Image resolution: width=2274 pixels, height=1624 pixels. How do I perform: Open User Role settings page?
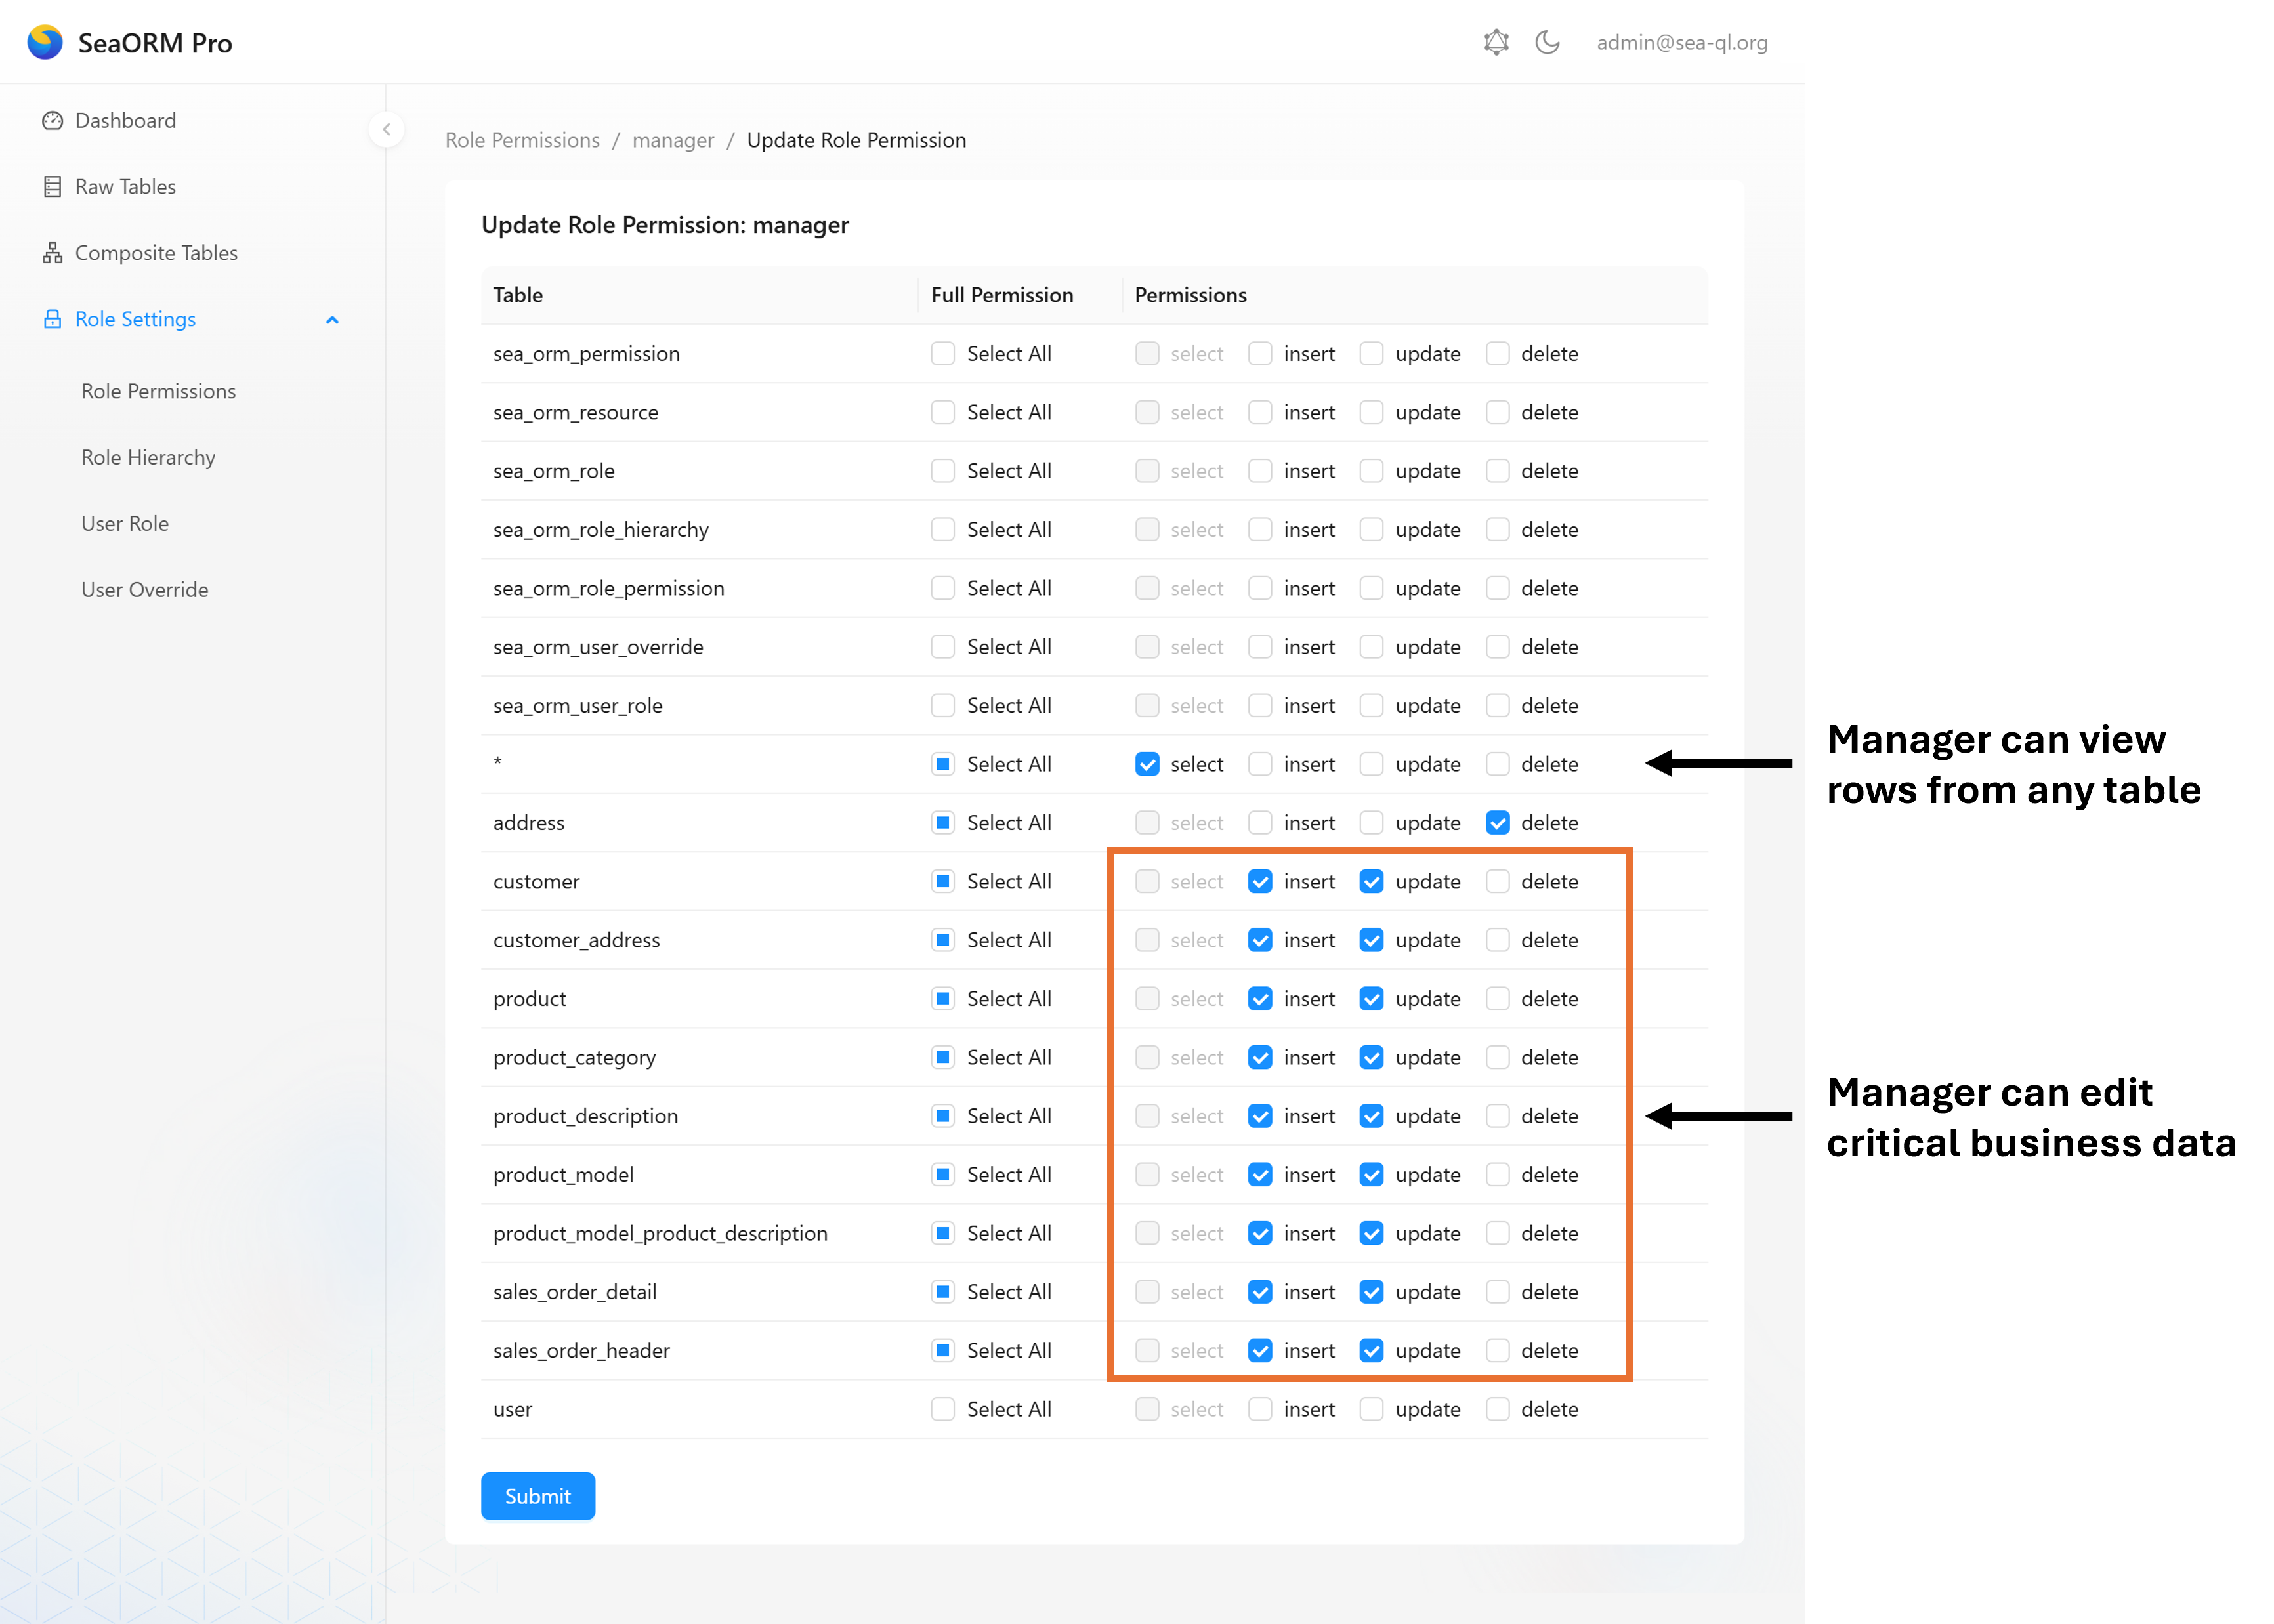125,524
